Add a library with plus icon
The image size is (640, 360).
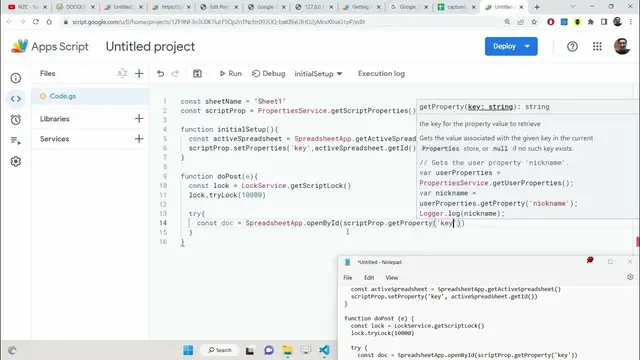tap(139, 119)
